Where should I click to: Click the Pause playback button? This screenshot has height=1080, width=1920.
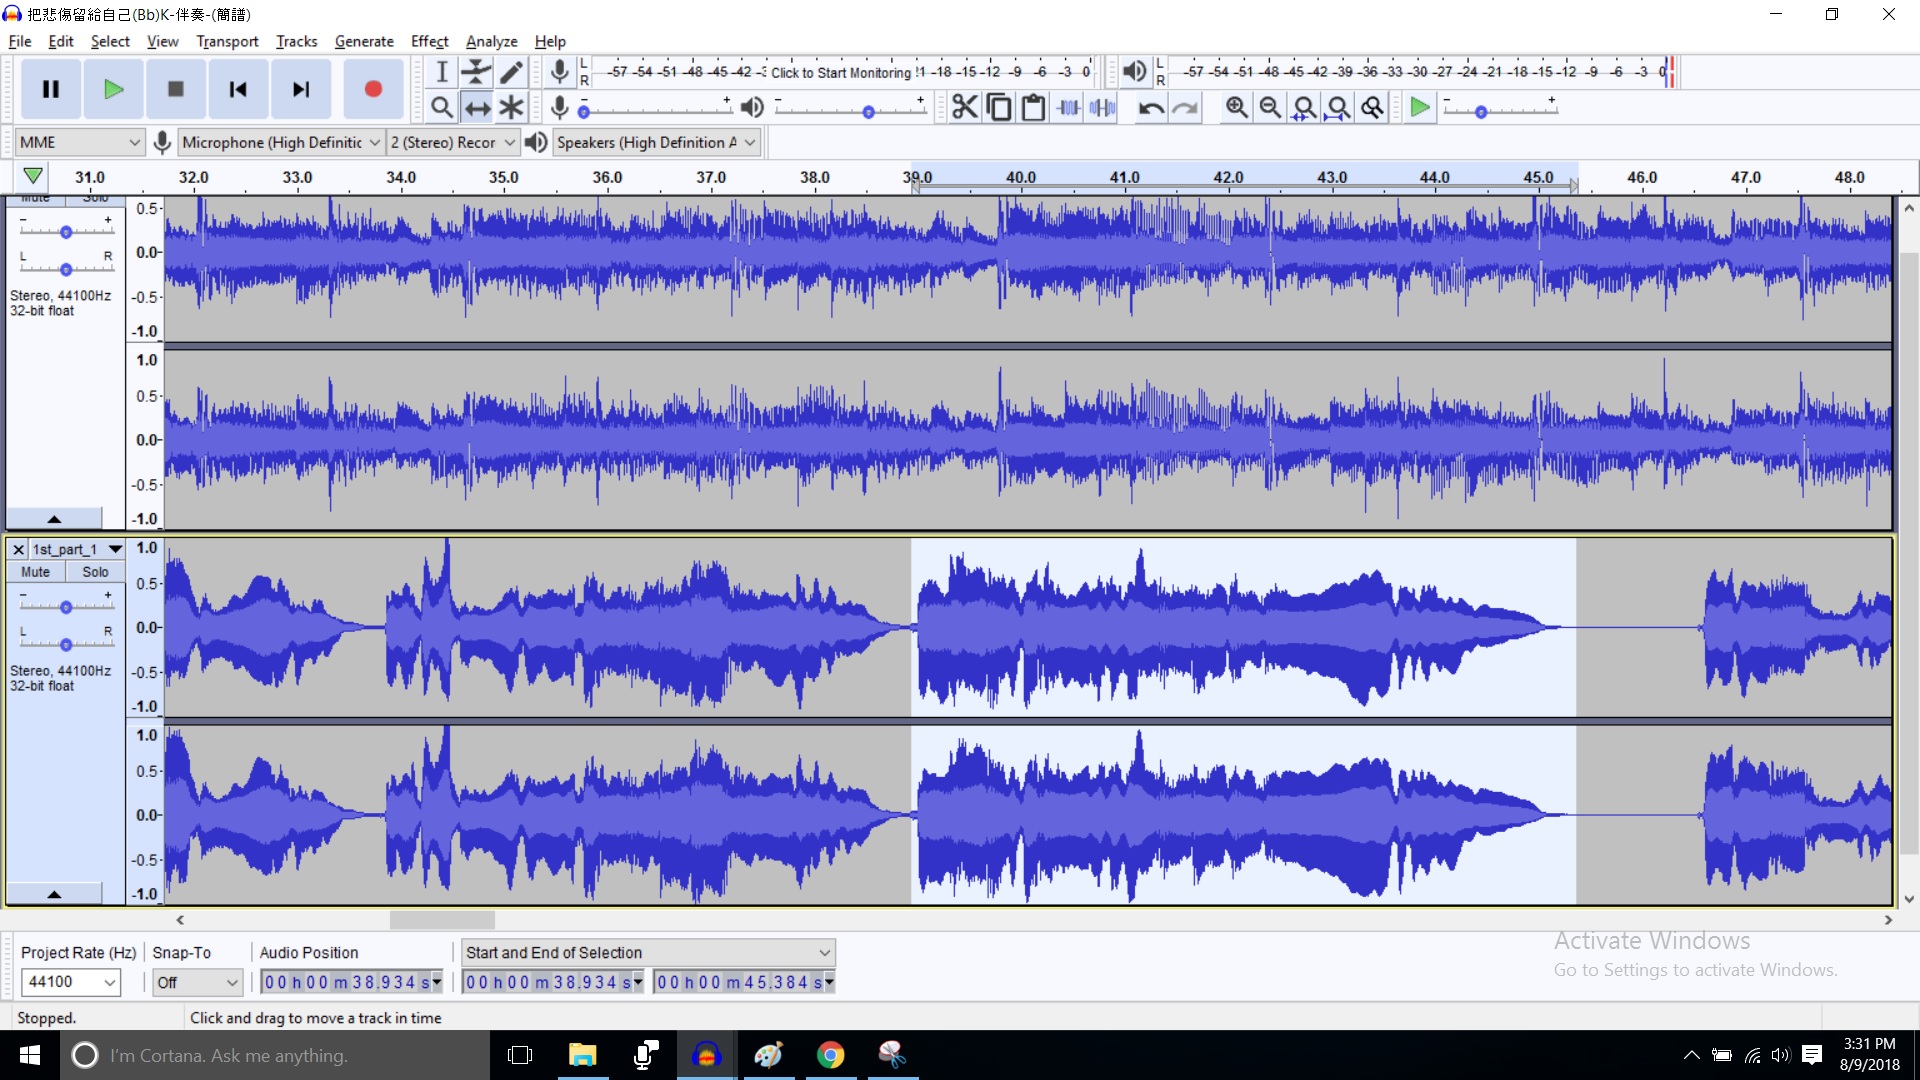(x=50, y=89)
